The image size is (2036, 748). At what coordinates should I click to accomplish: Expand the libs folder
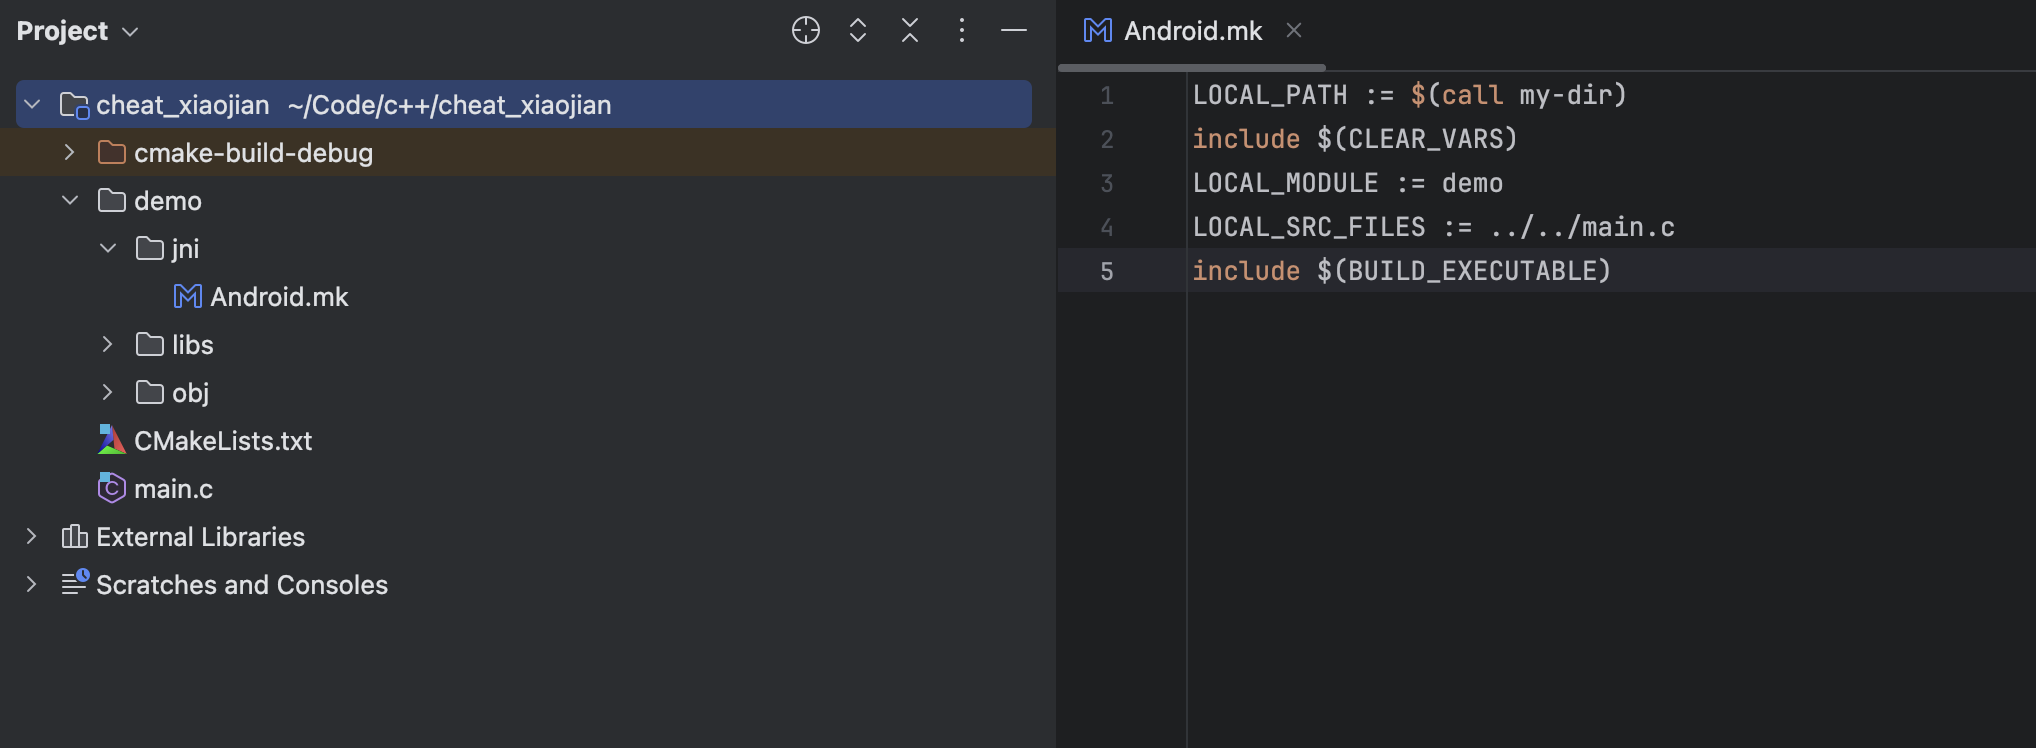pyautogui.click(x=107, y=345)
